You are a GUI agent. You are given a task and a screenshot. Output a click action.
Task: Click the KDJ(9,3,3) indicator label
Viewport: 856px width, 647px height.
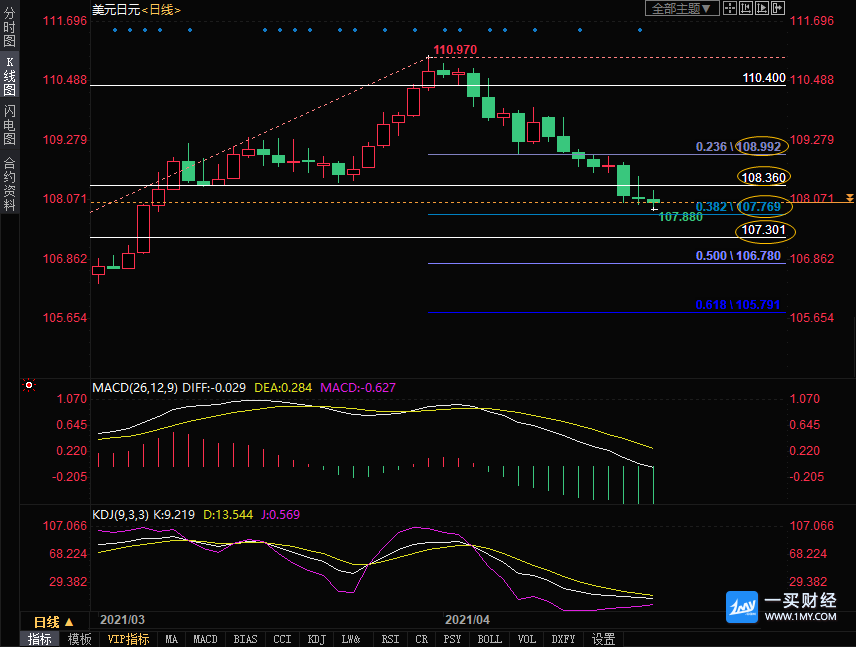coord(121,514)
